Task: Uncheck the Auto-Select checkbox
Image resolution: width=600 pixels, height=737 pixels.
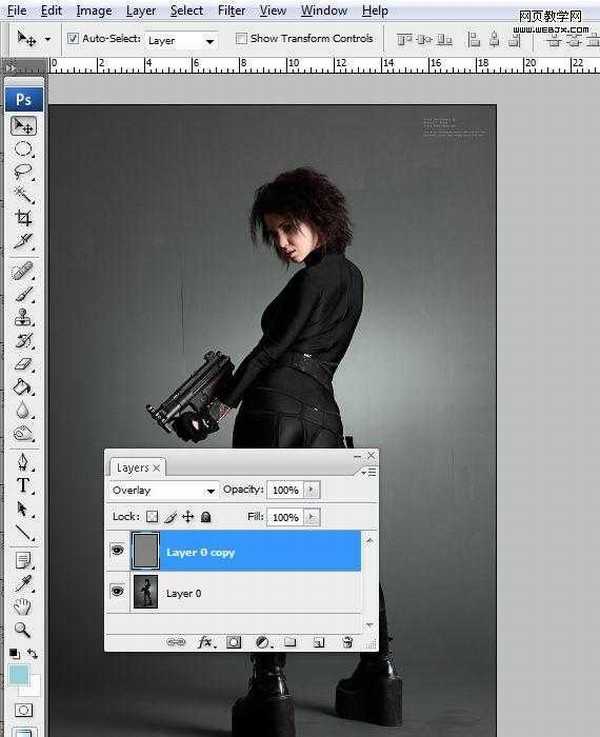Action: 73,39
